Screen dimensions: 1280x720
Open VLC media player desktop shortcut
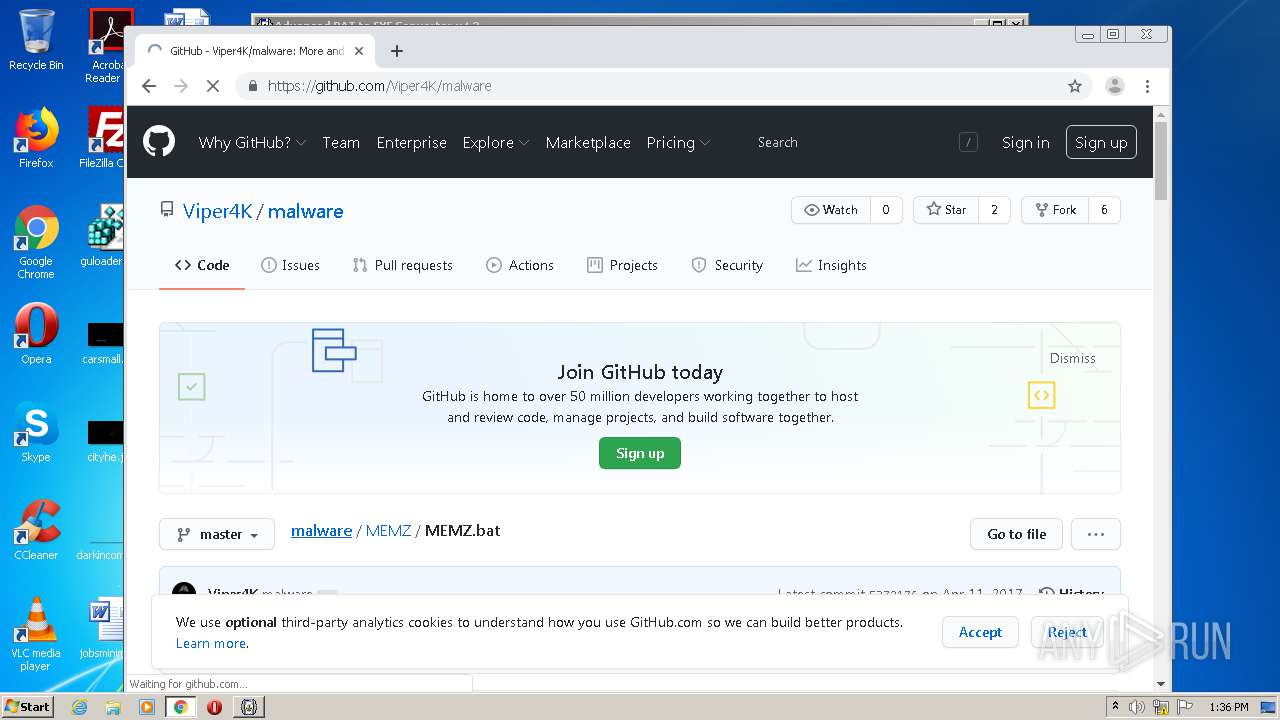(x=36, y=634)
